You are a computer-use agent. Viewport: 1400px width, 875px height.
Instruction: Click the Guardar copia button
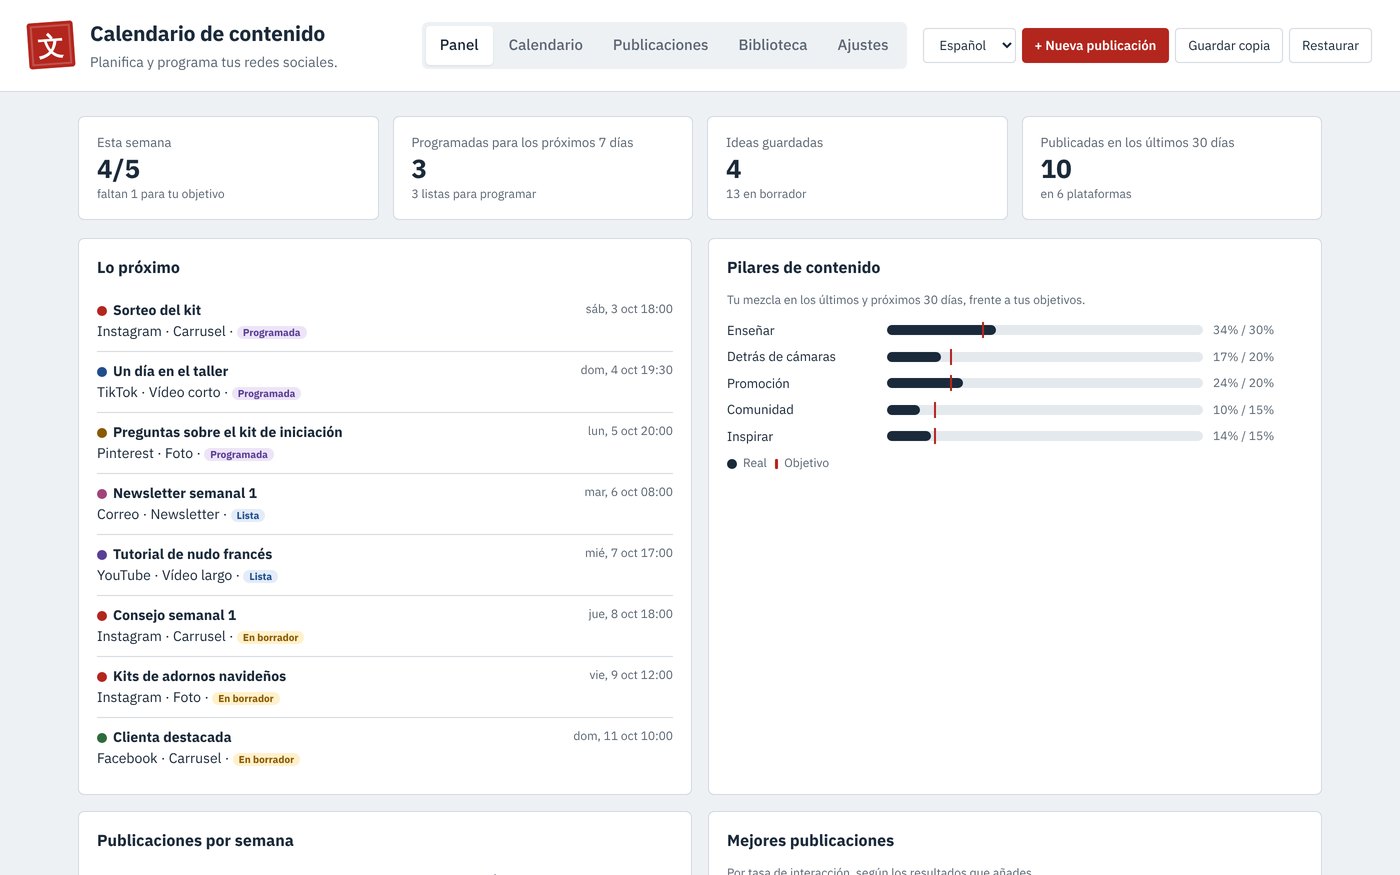1229,45
